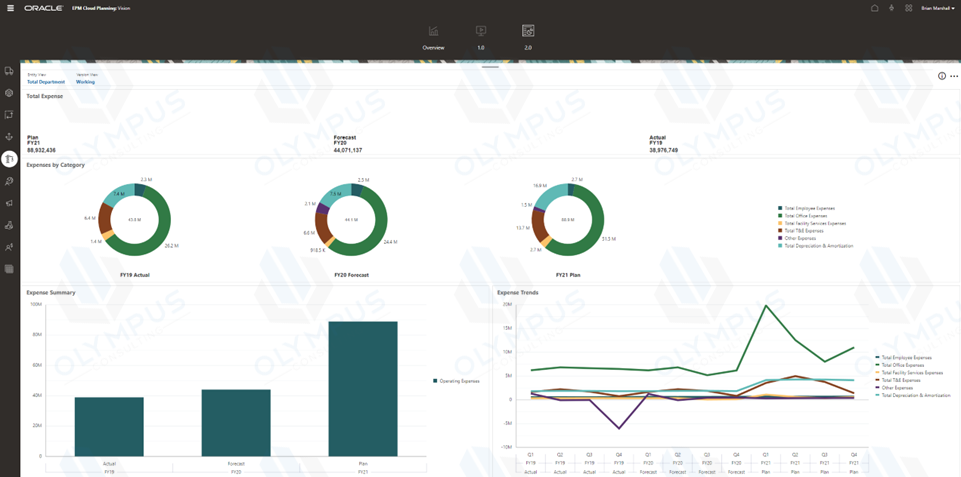The width and height of the screenshot is (961, 477).
Task: Click the Expense Trends panel title
Action: point(518,292)
